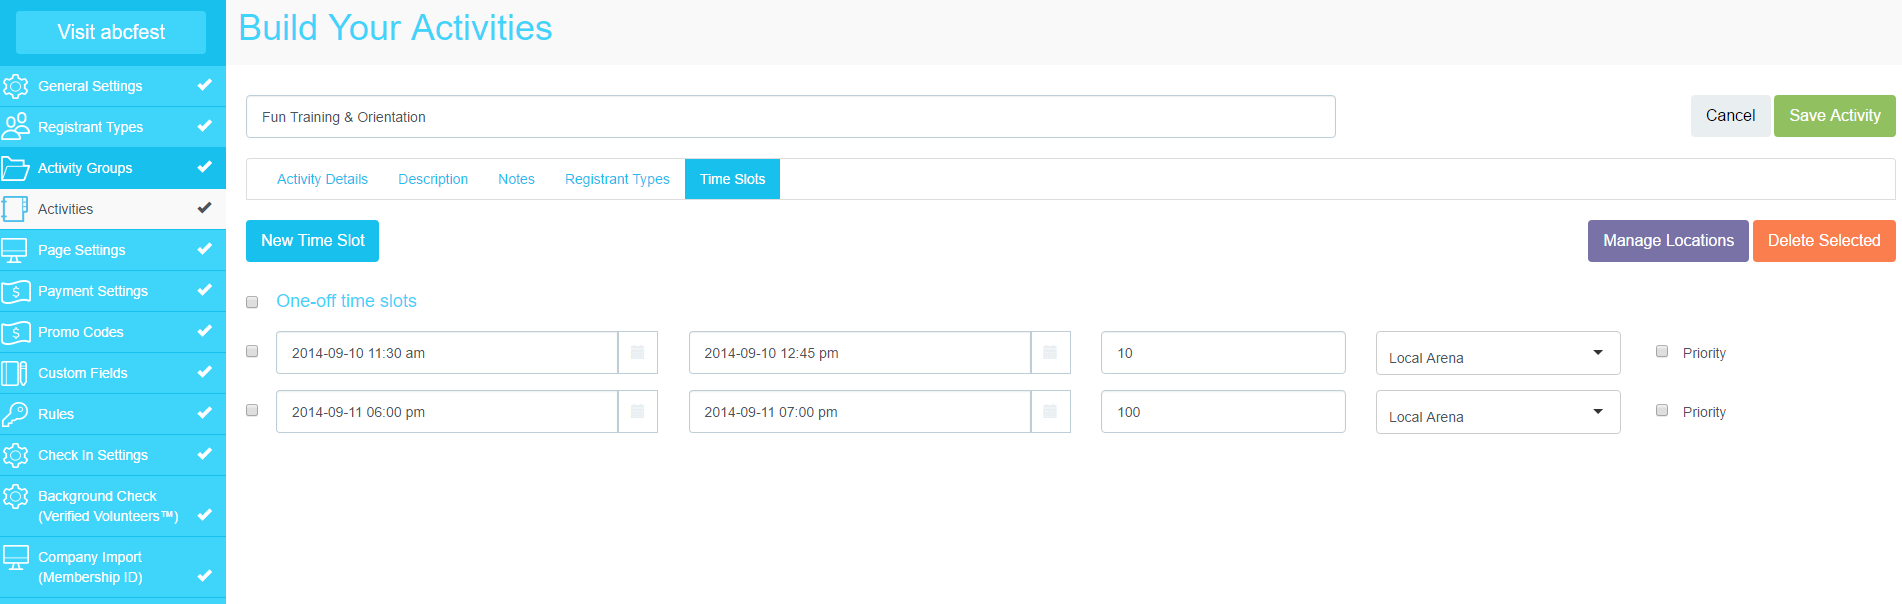1902x604 pixels.
Task: Select all One-off time slots checkbox
Action: 252,302
